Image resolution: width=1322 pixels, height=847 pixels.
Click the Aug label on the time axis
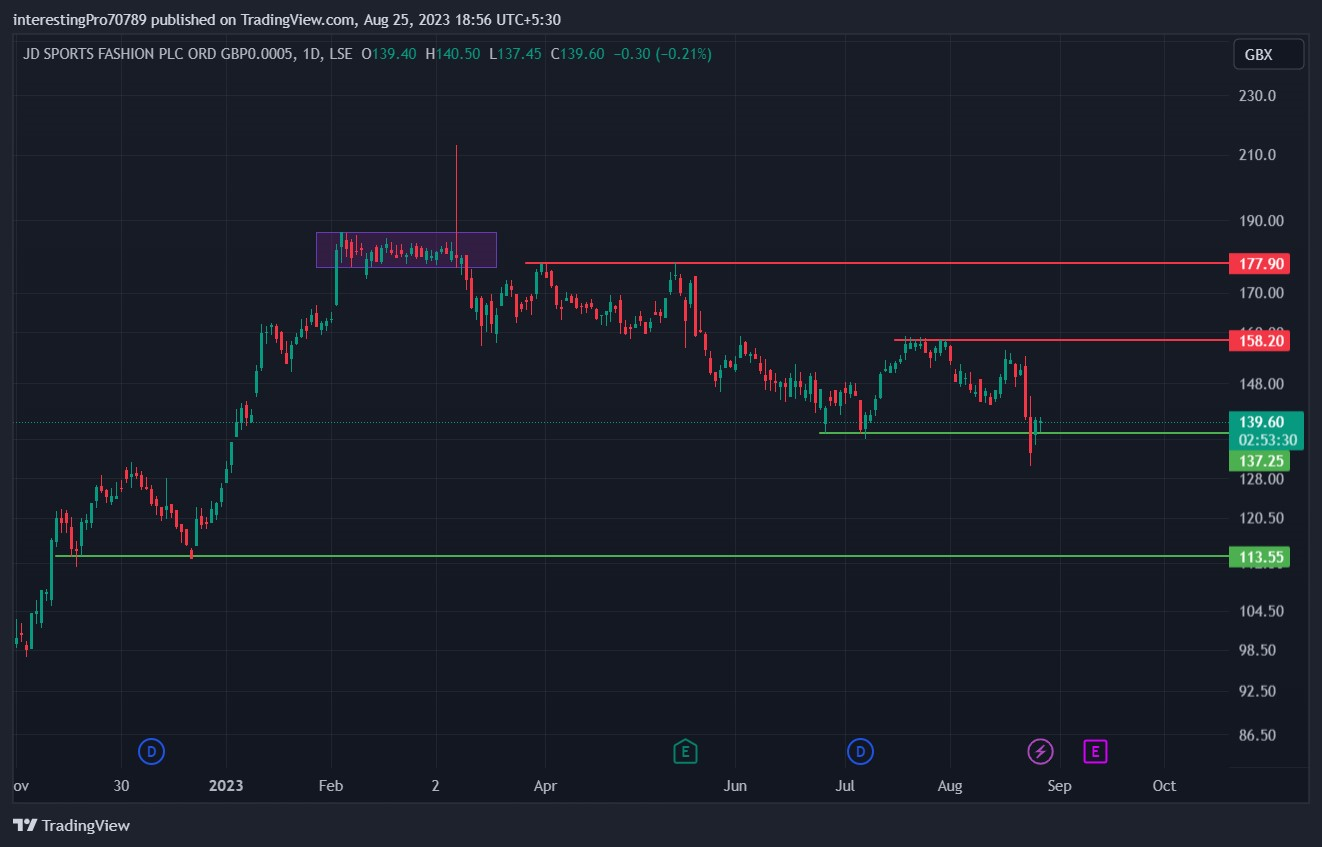point(950,786)
